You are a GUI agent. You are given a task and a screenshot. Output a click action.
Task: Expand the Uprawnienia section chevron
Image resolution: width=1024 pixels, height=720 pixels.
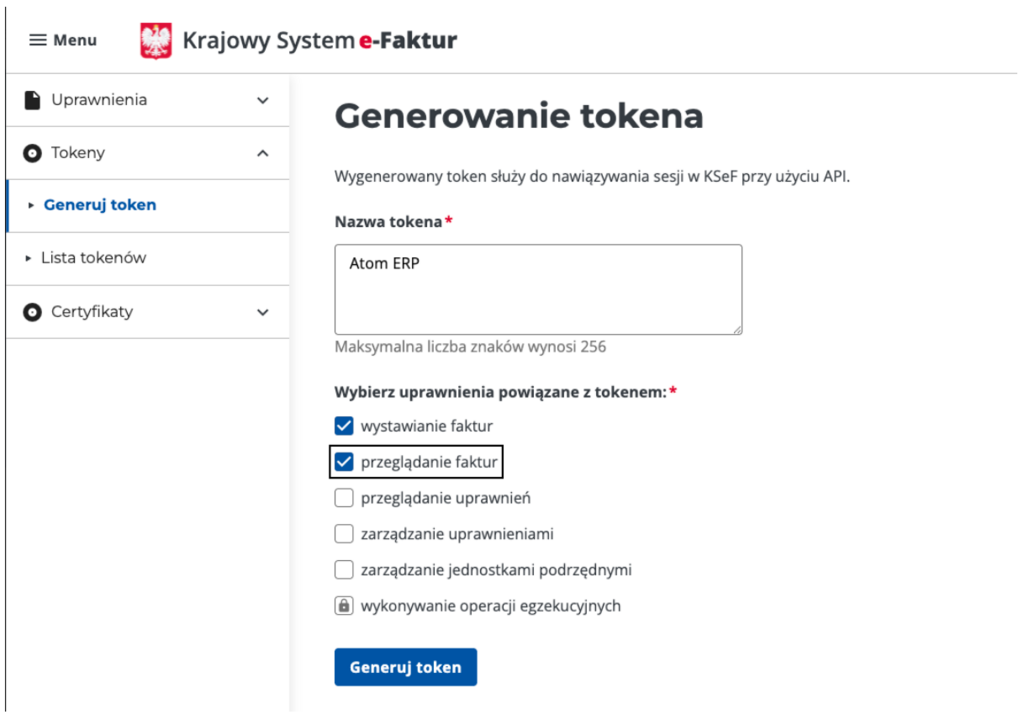(263, 100)
